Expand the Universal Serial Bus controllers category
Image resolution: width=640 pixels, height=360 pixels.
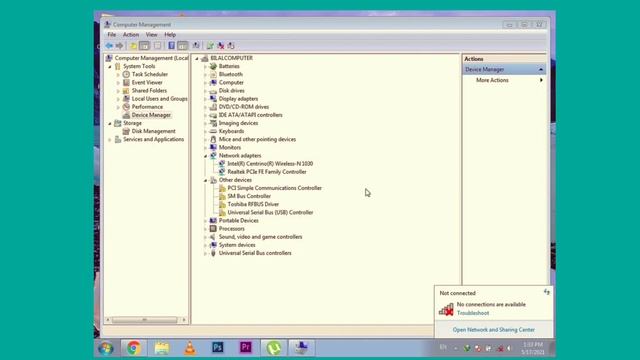(x=206, y=253)
